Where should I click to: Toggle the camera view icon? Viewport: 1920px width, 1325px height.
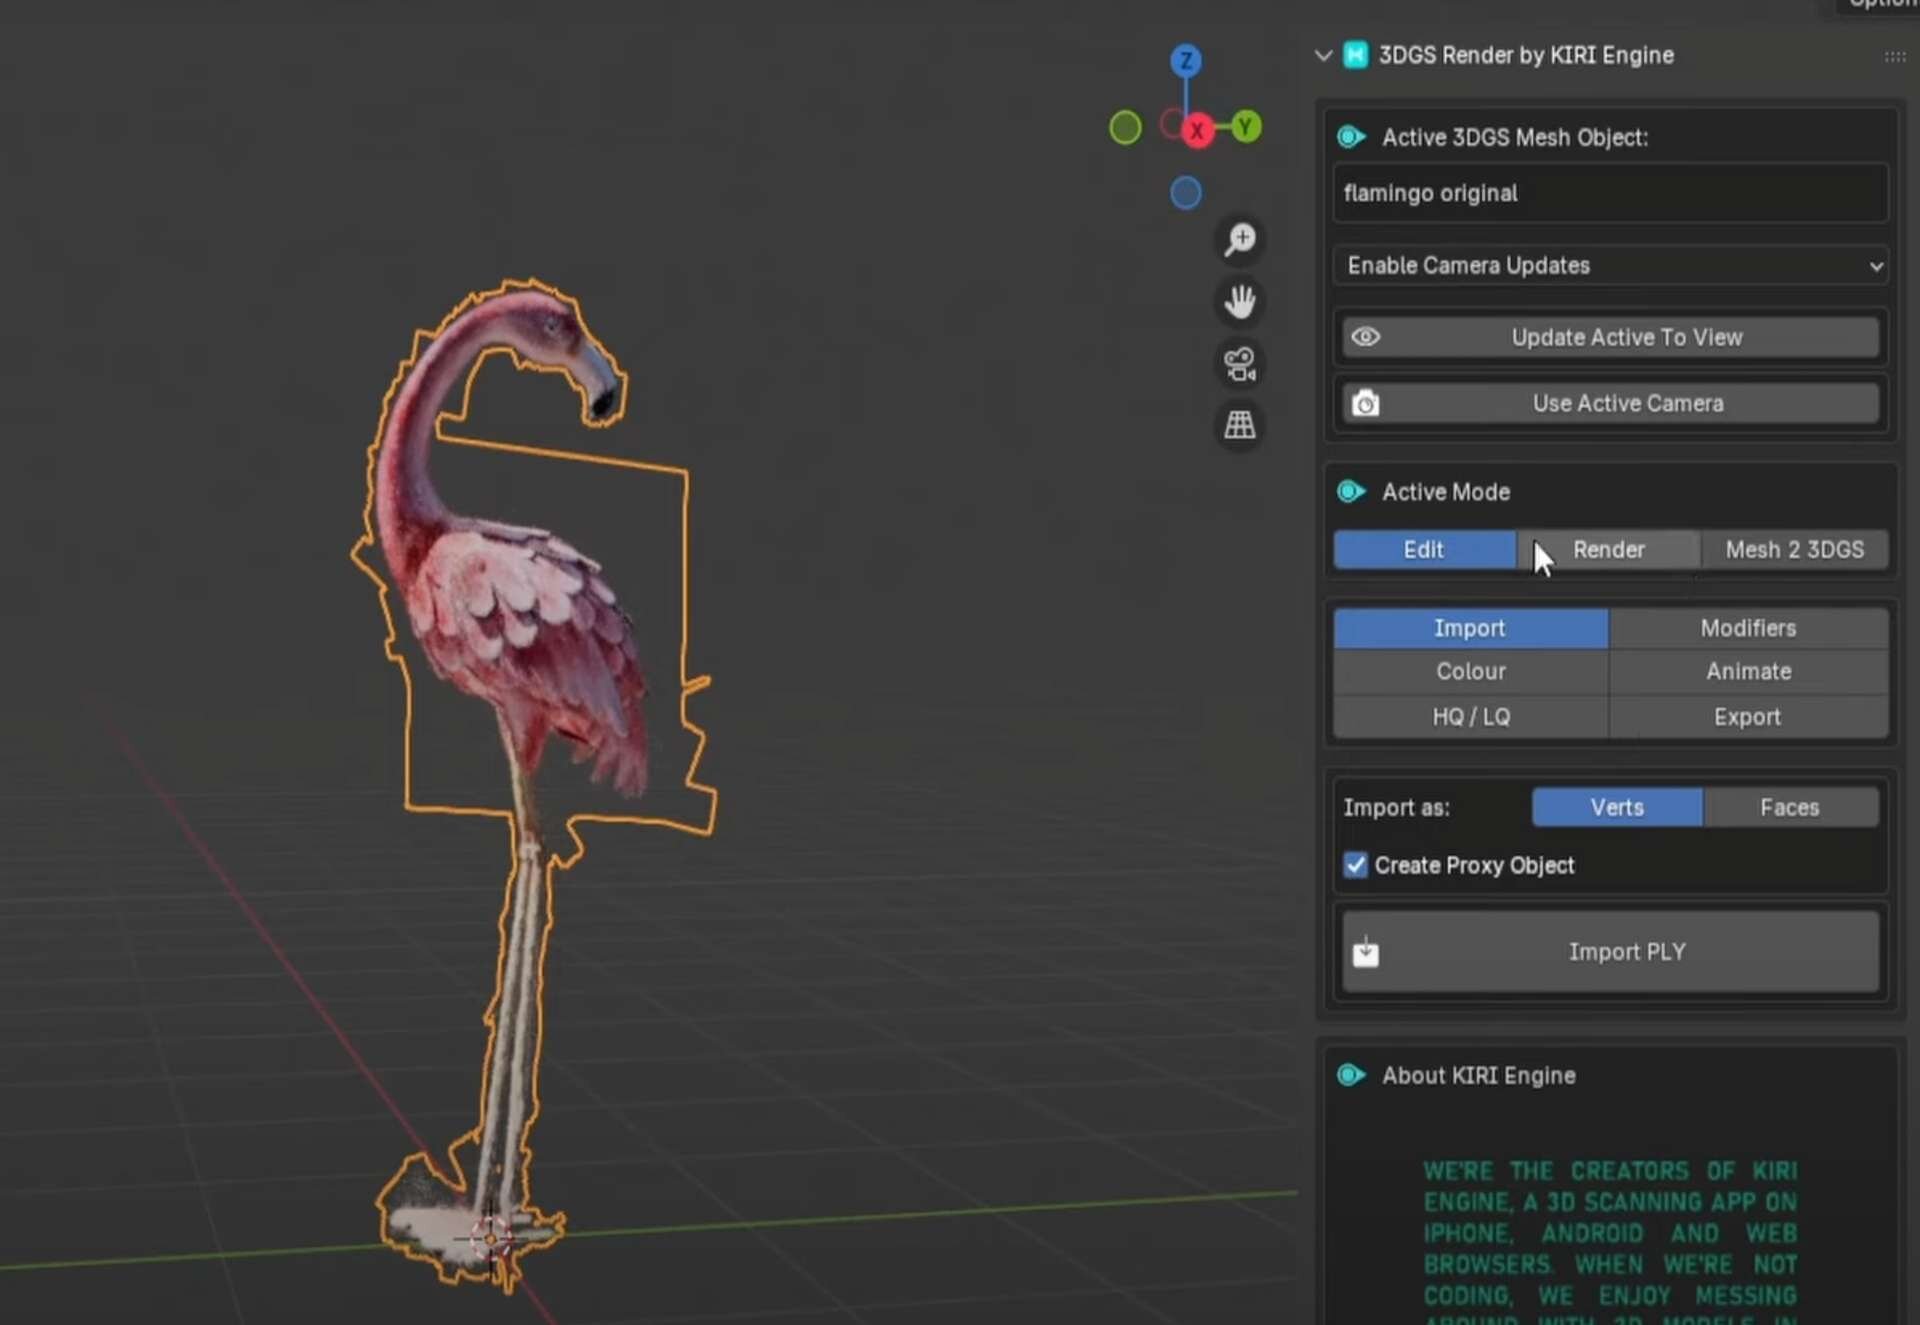click(x=1240, y=364)
